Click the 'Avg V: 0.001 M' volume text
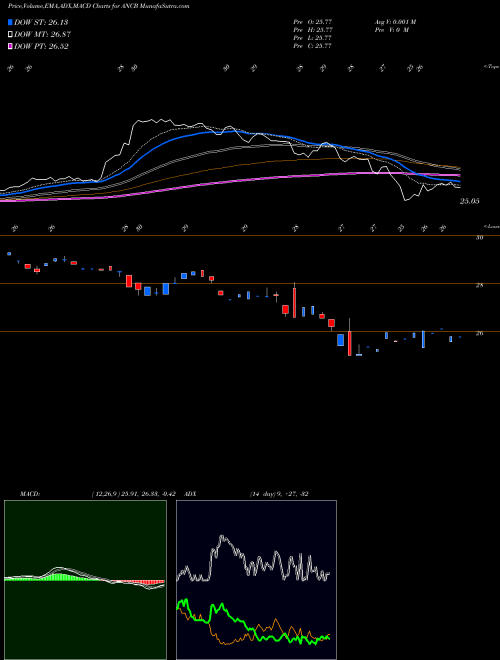This screenshot has width=500, height=660. point(395,22)
